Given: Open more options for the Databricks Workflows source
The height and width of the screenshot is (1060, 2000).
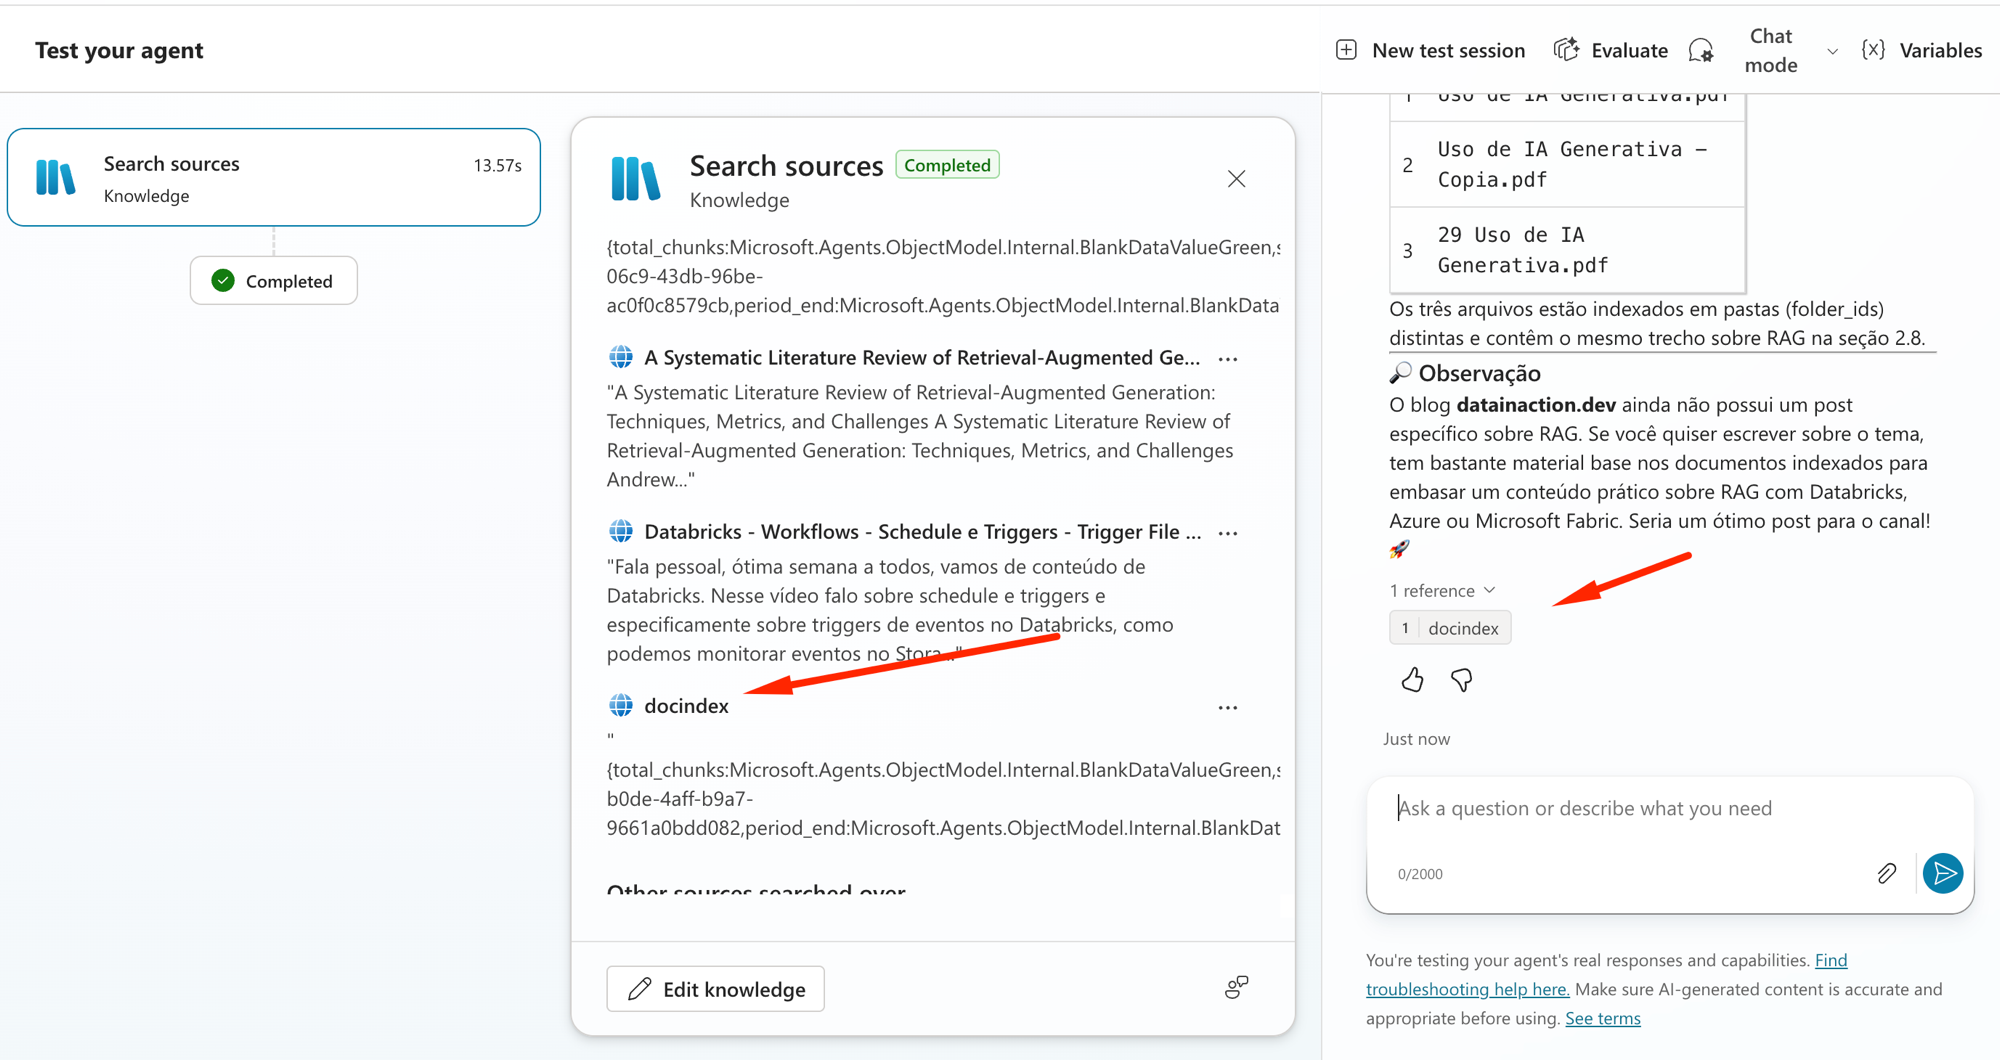Looking at the screenshot, I should 1228,533.
